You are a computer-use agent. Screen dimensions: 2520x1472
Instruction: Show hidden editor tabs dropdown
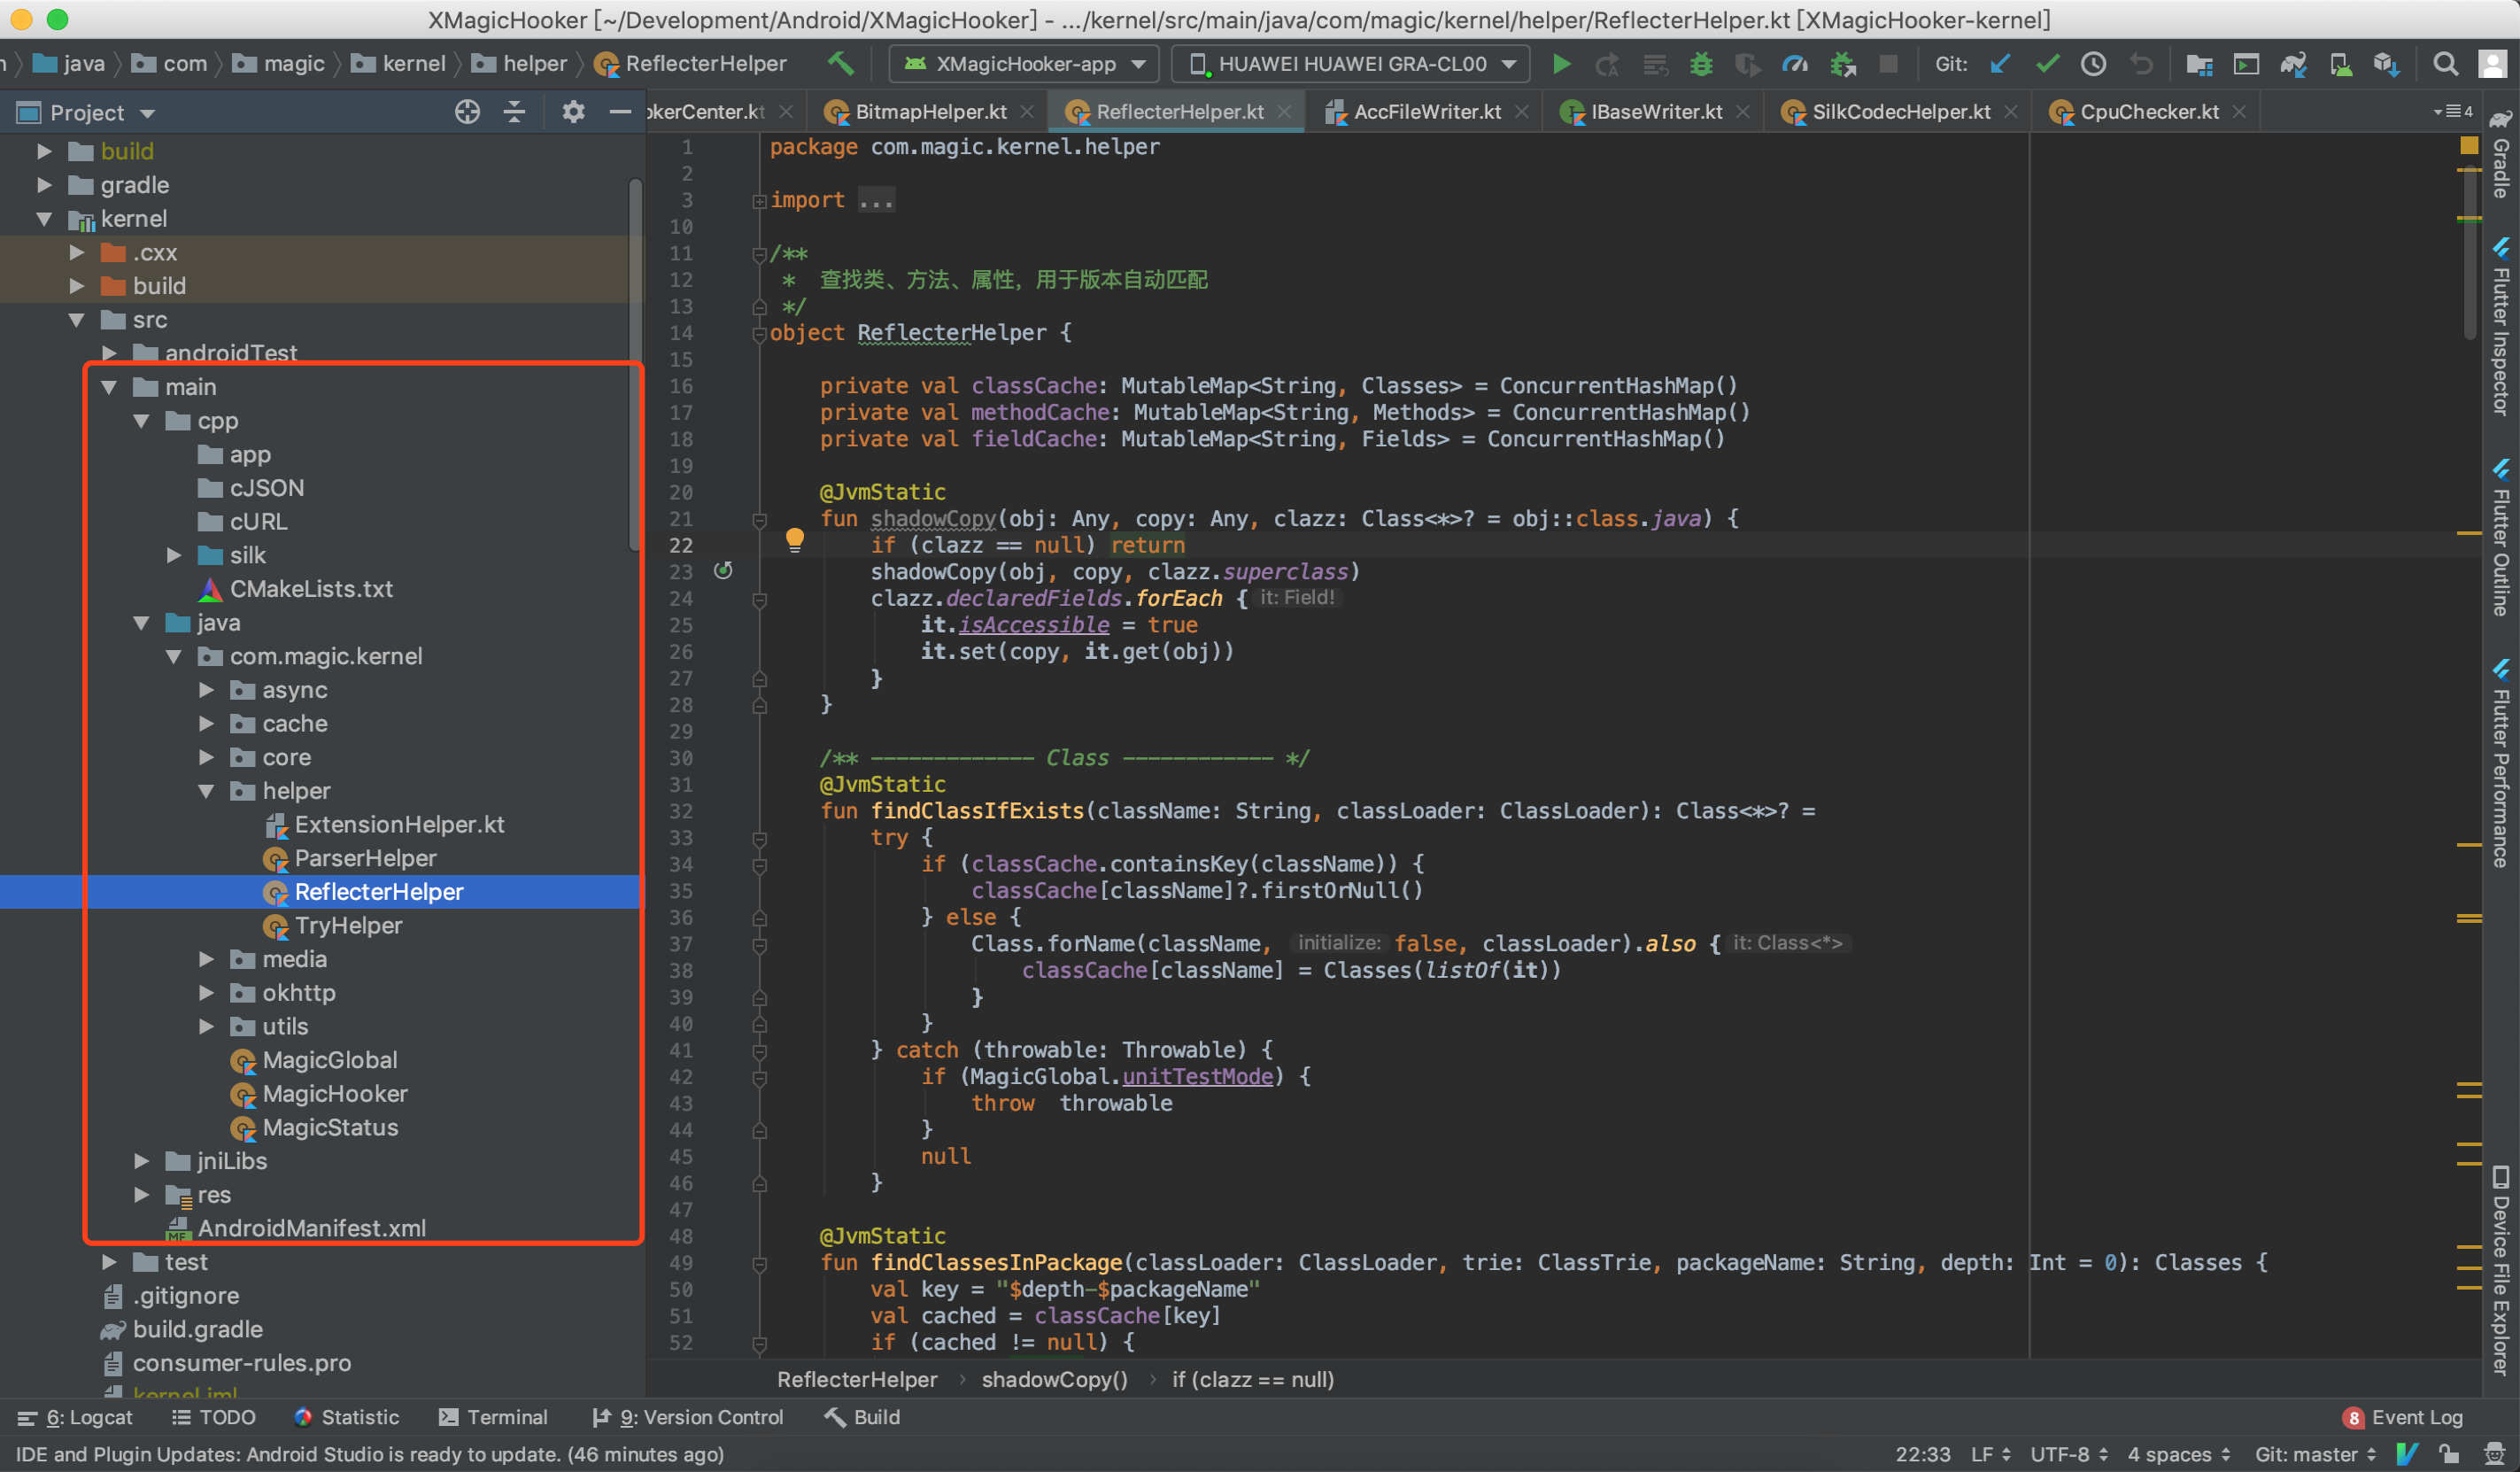click(x=2453, y=111)
